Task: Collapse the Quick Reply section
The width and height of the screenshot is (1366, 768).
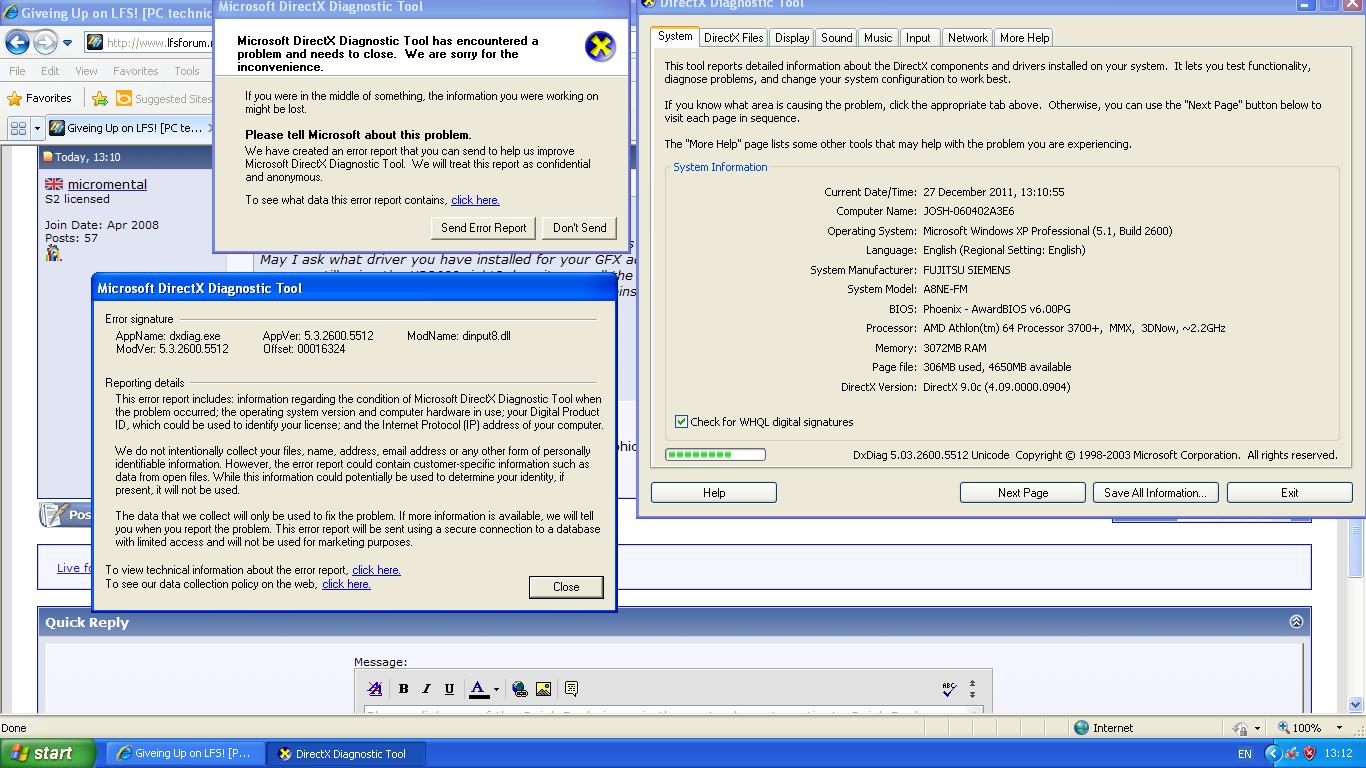Action: click(x=1296, y=622)
